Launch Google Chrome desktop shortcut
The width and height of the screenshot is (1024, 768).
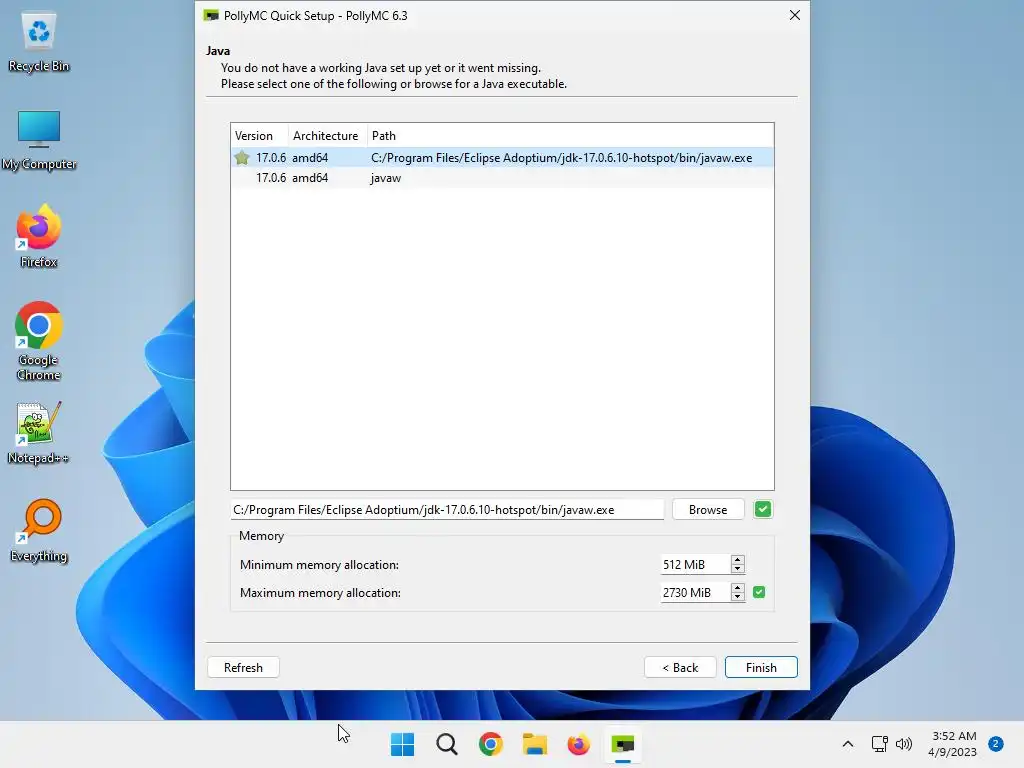39,341
